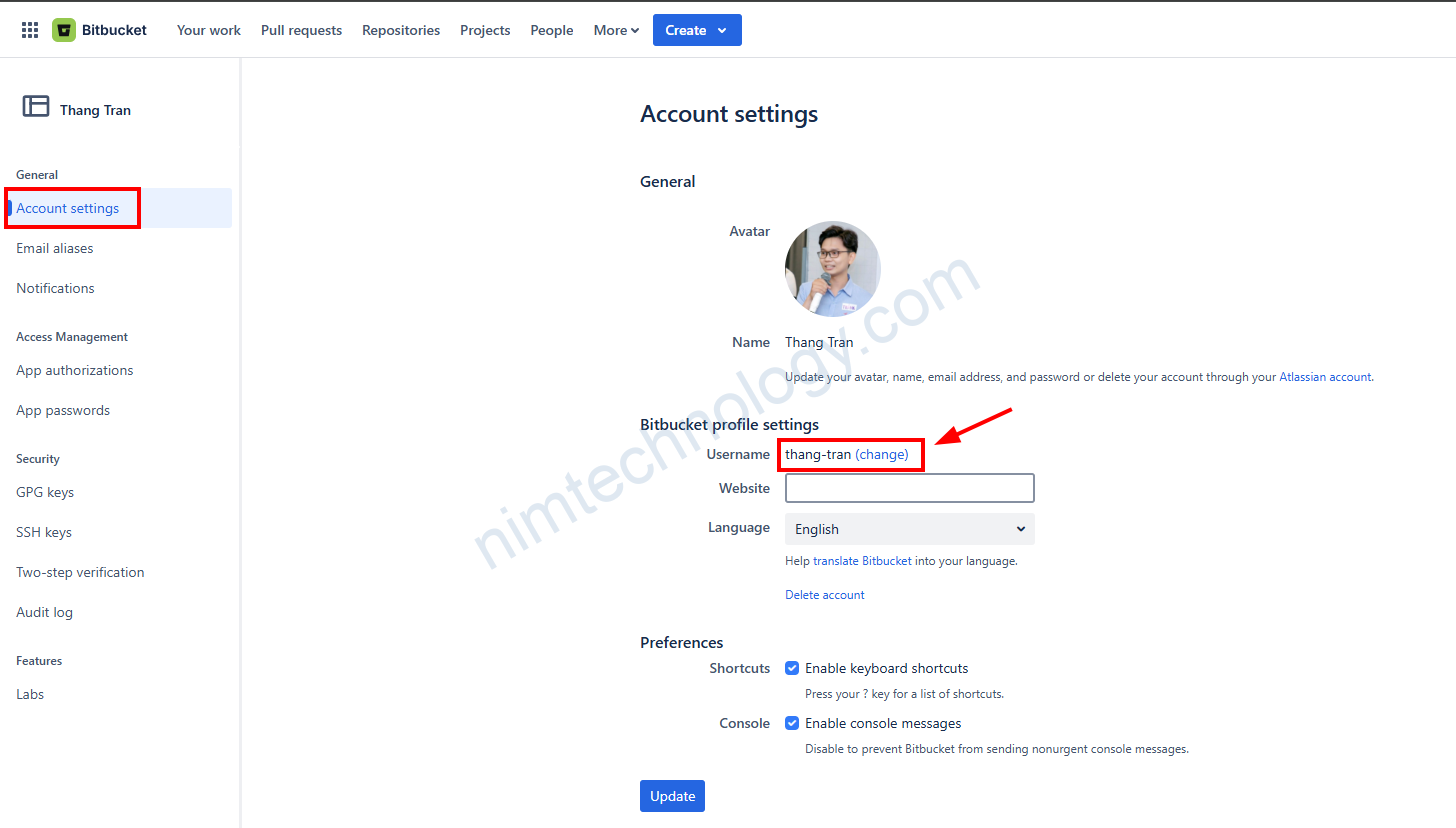Open Two-step verification settings
This screenshot has height=828, width=1456.
click(x=80, y=572)
